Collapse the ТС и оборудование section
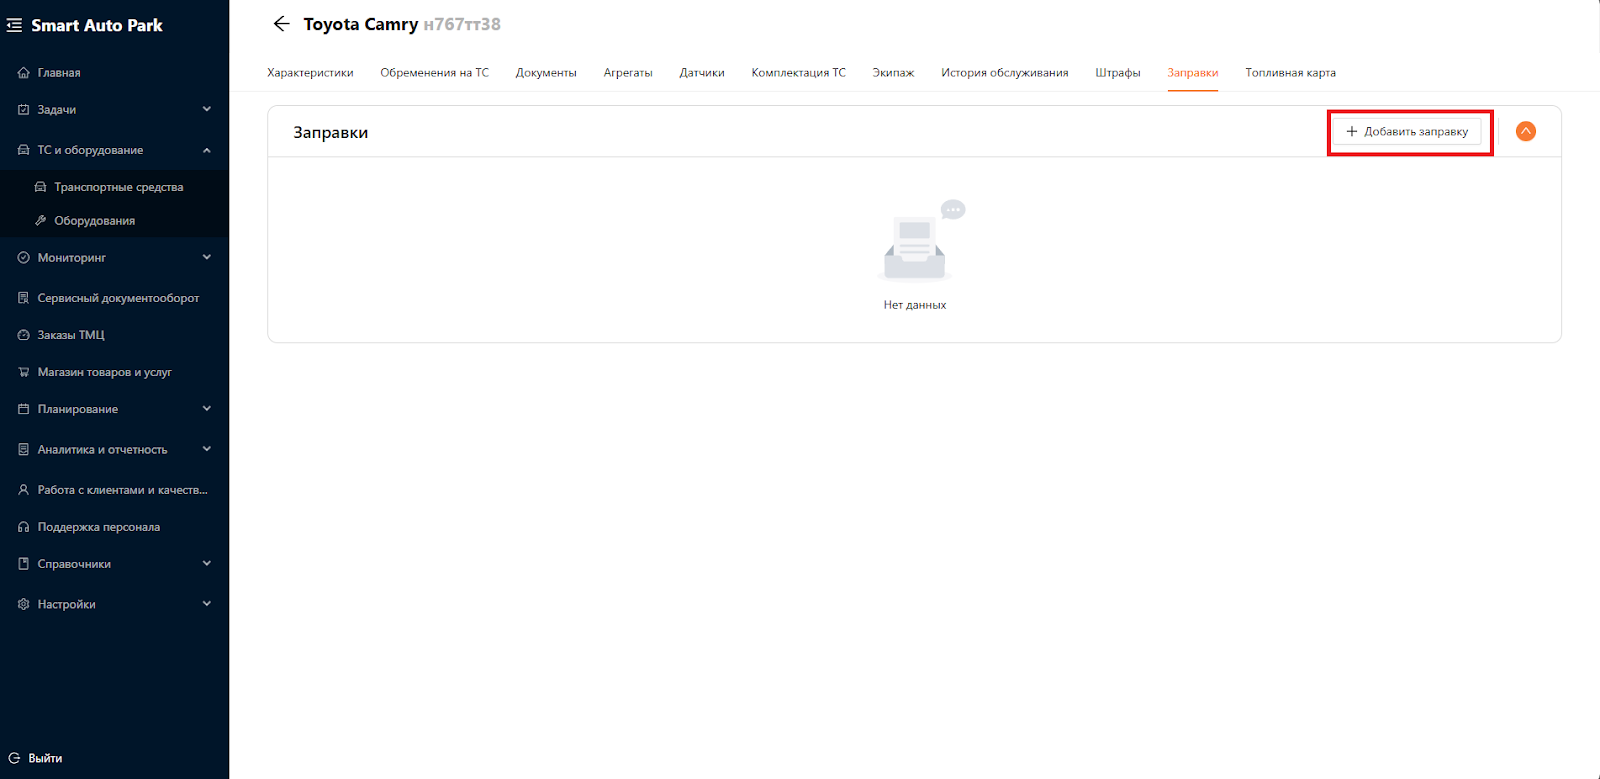Image resolution: width=1600 pixels, height=779 pixels. (x=207, y=150)
